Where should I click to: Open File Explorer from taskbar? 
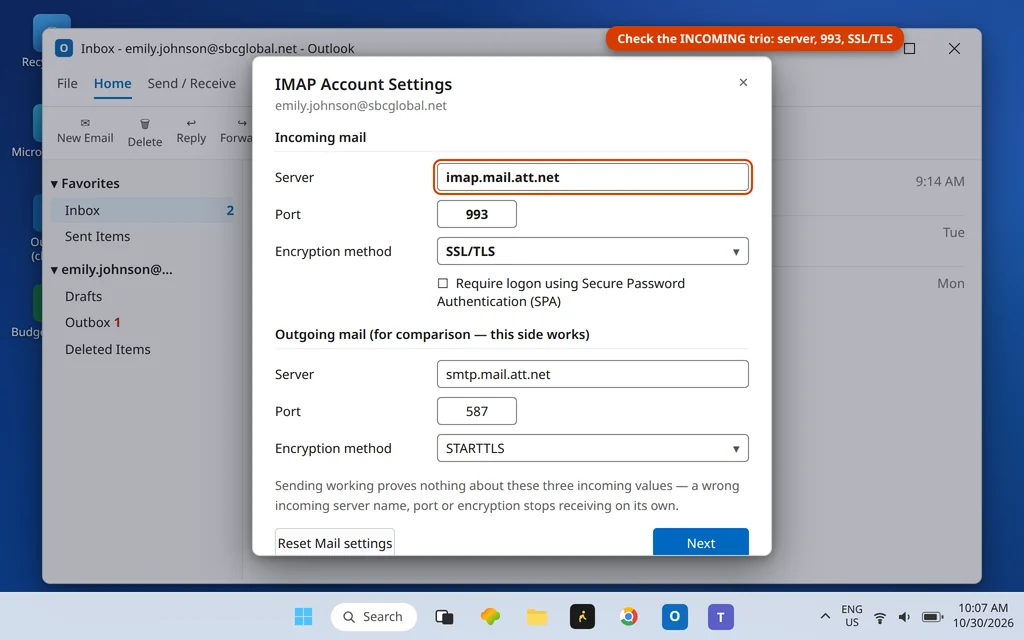[x=537, y=616]
